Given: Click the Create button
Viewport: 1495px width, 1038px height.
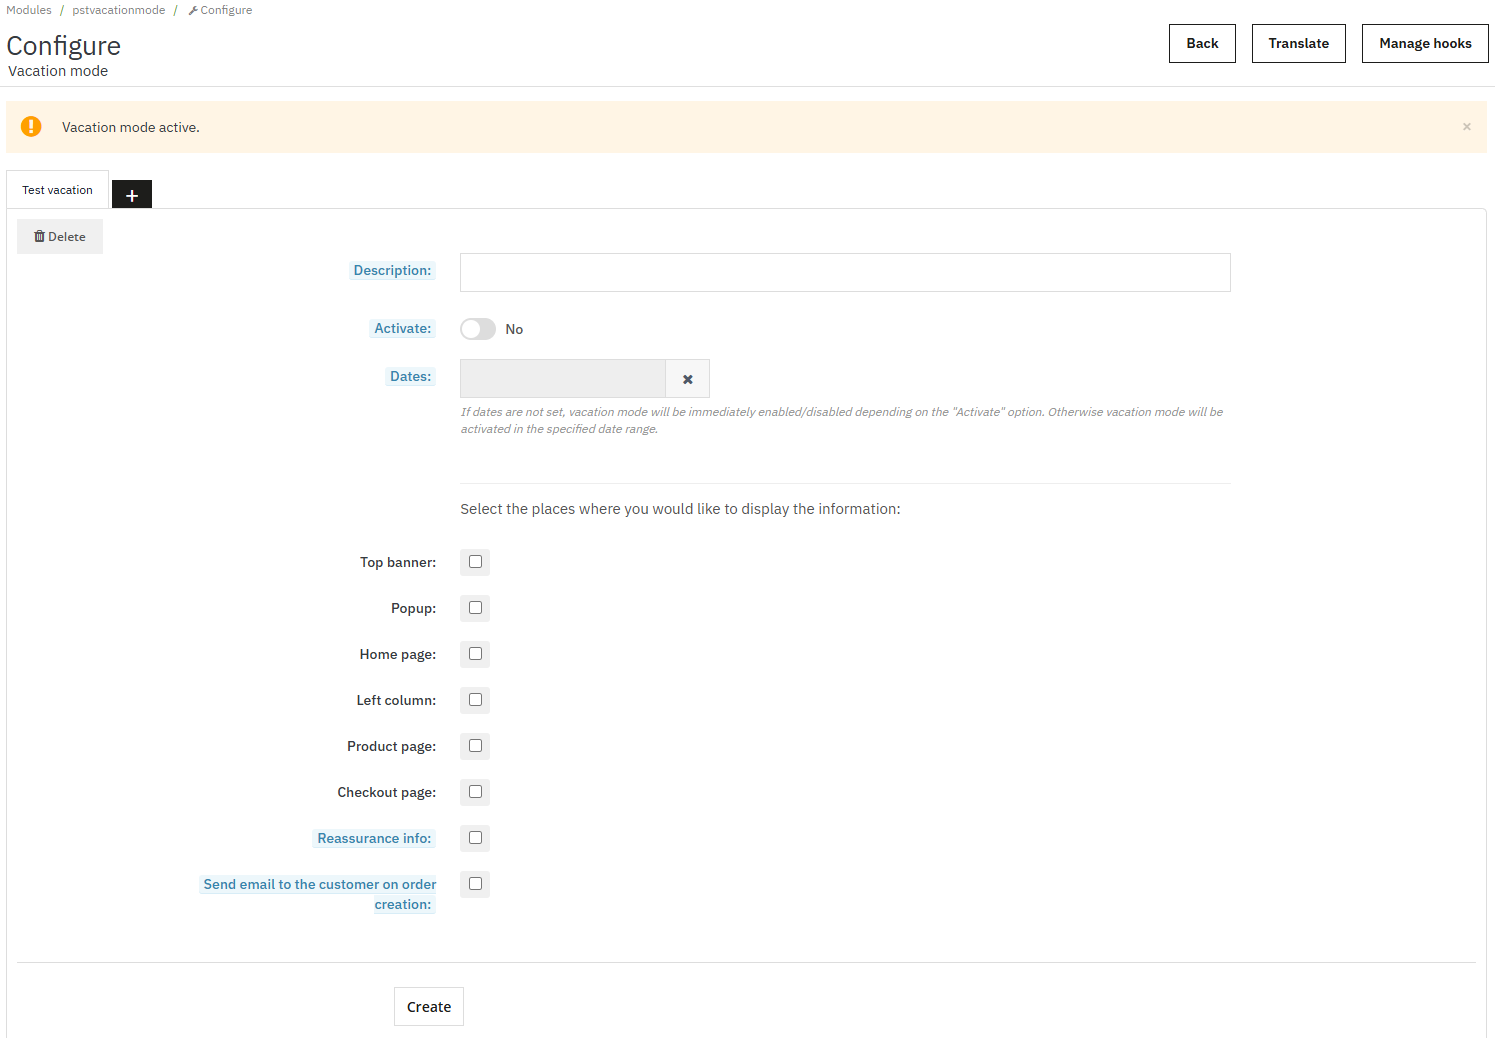Looking at the screenshot, I should coord(429,1007).
